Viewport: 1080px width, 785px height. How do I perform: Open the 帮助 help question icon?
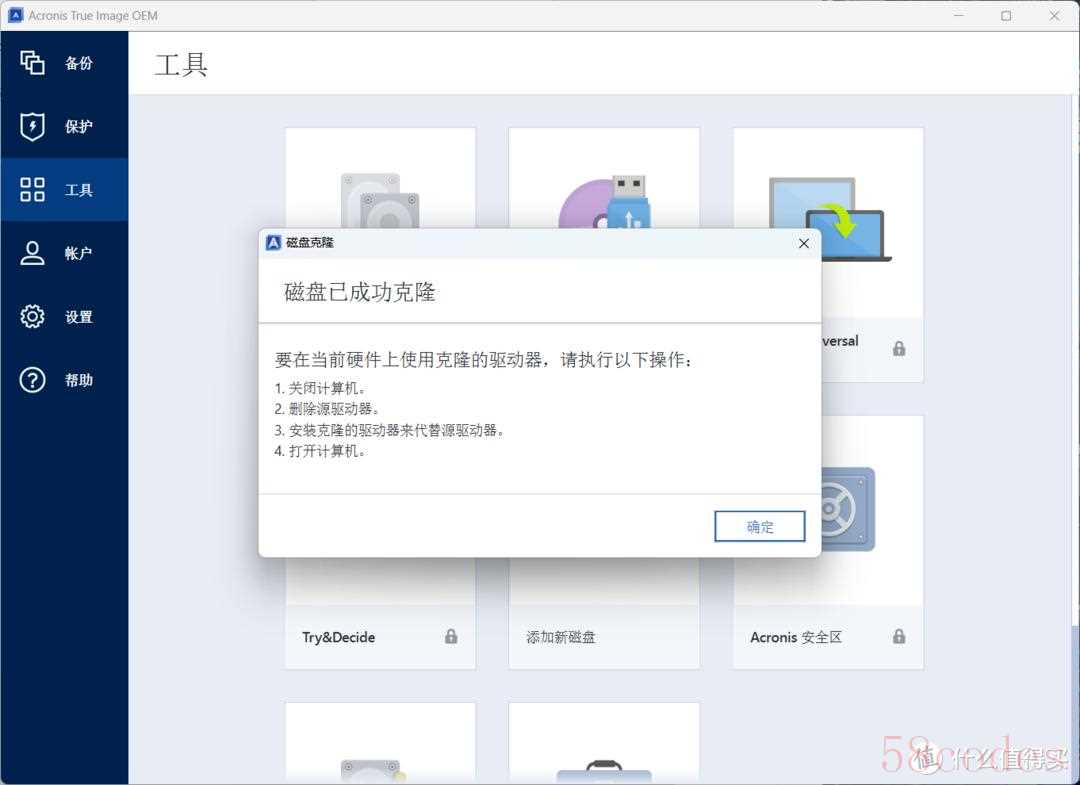pyautogui.click(x=32, y=379)
